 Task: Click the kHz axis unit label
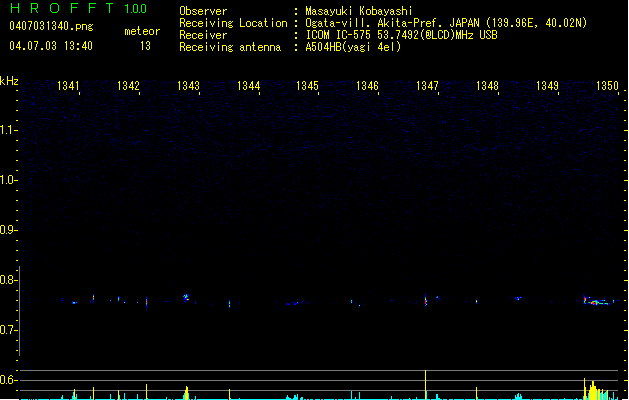(x=9, y=81)
